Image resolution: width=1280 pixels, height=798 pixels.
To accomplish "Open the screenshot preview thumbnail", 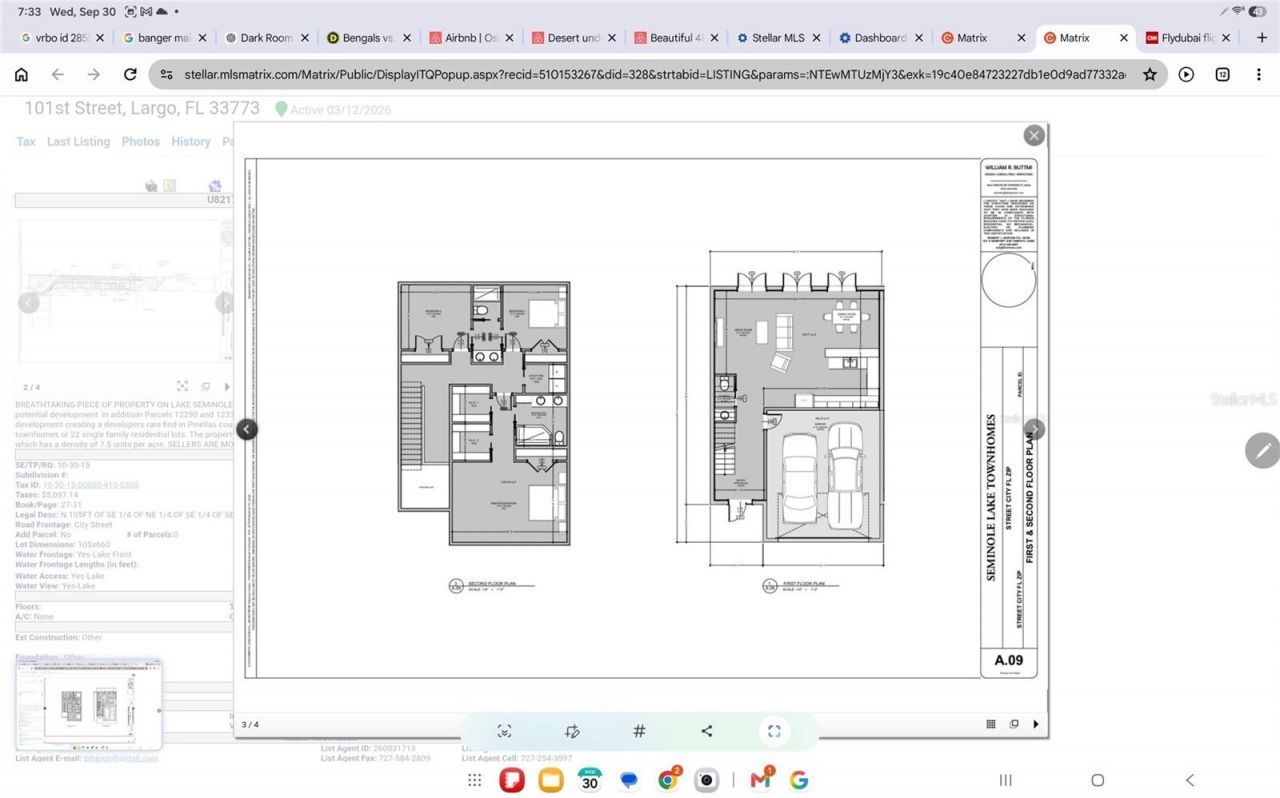I will tap(88, 705).
